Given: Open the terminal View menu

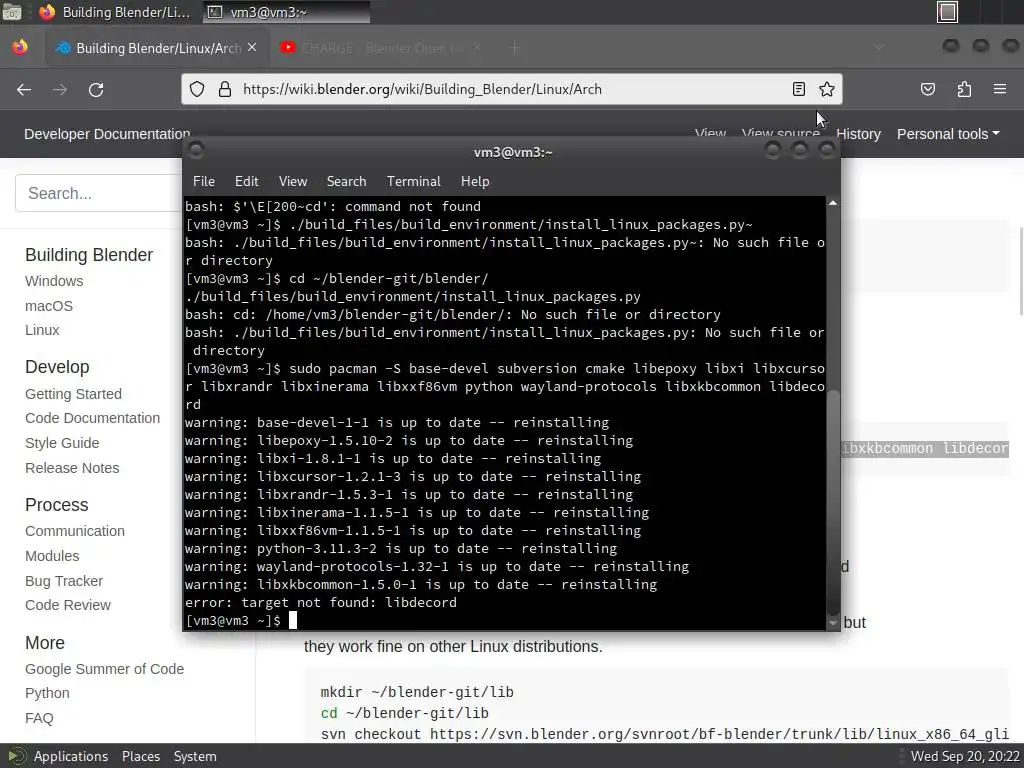Looking at the screenshot, I should pyautogui.click(x=293, y=182).
